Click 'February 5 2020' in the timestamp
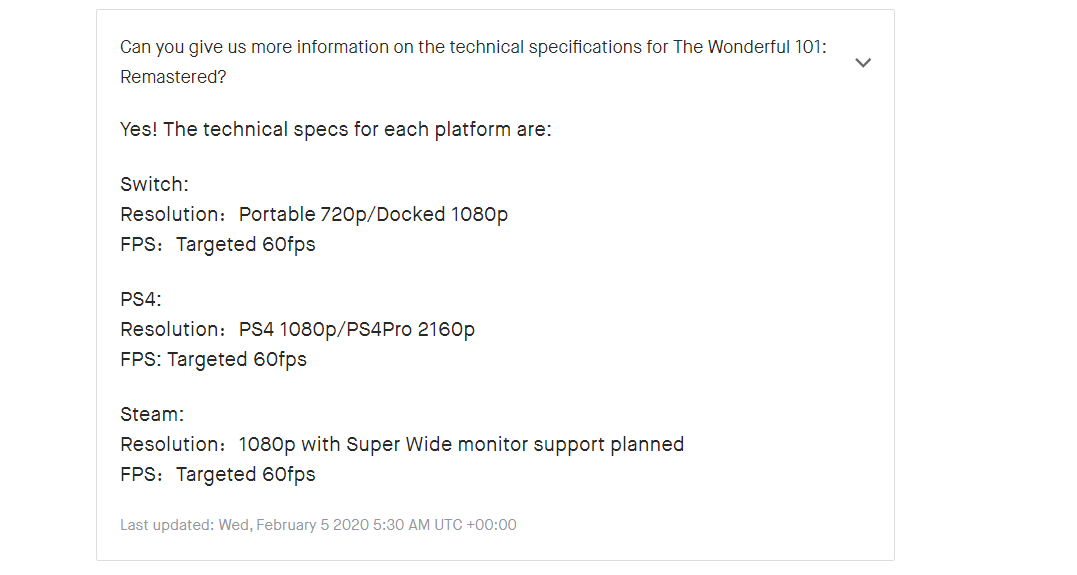The width and height of the screenshot is (1077, 575). [313, 525]
